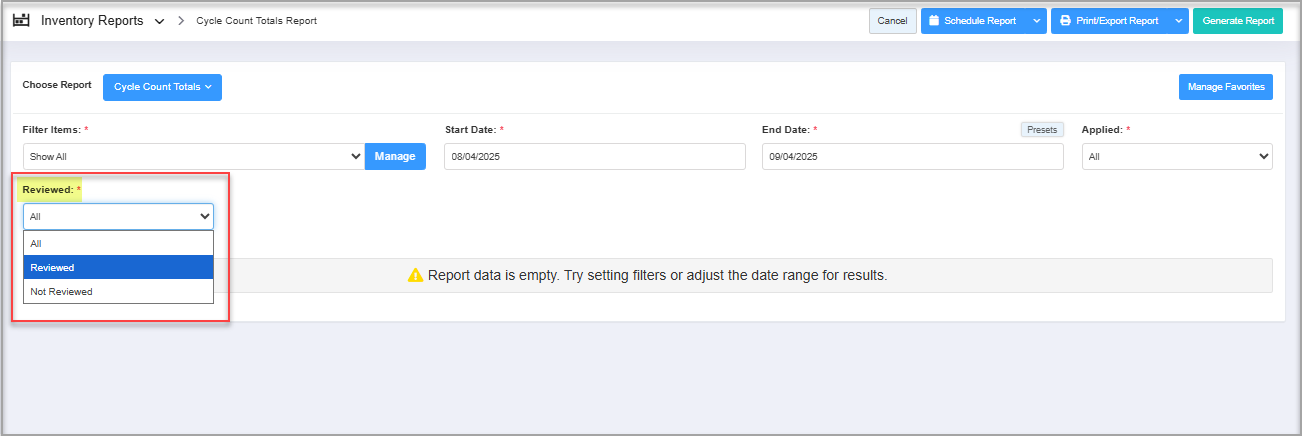Click the yellow warning triangle icon

click(416, 275)
